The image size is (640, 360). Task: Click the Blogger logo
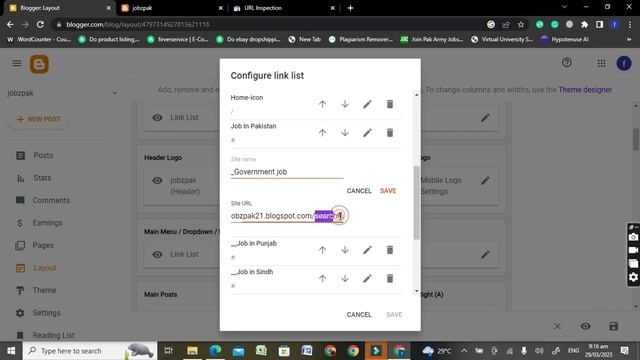pyautogui.click(x=39, y=64)
